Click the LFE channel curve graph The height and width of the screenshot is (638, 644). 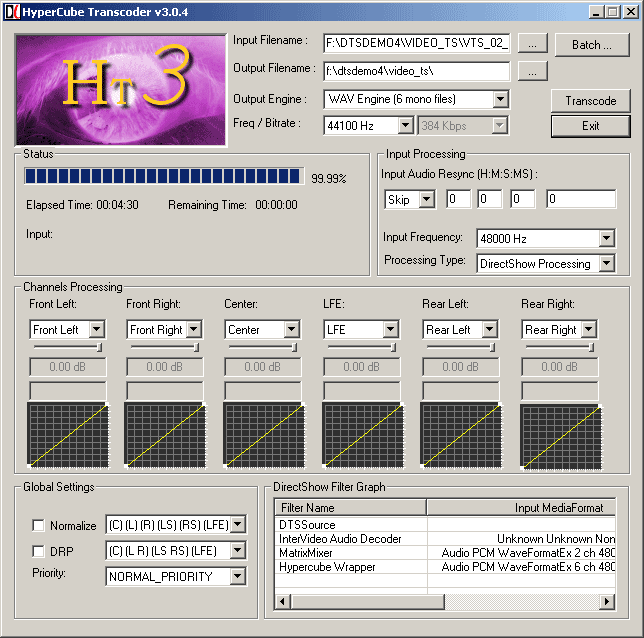pyautogui.click(x=361, y=436)
